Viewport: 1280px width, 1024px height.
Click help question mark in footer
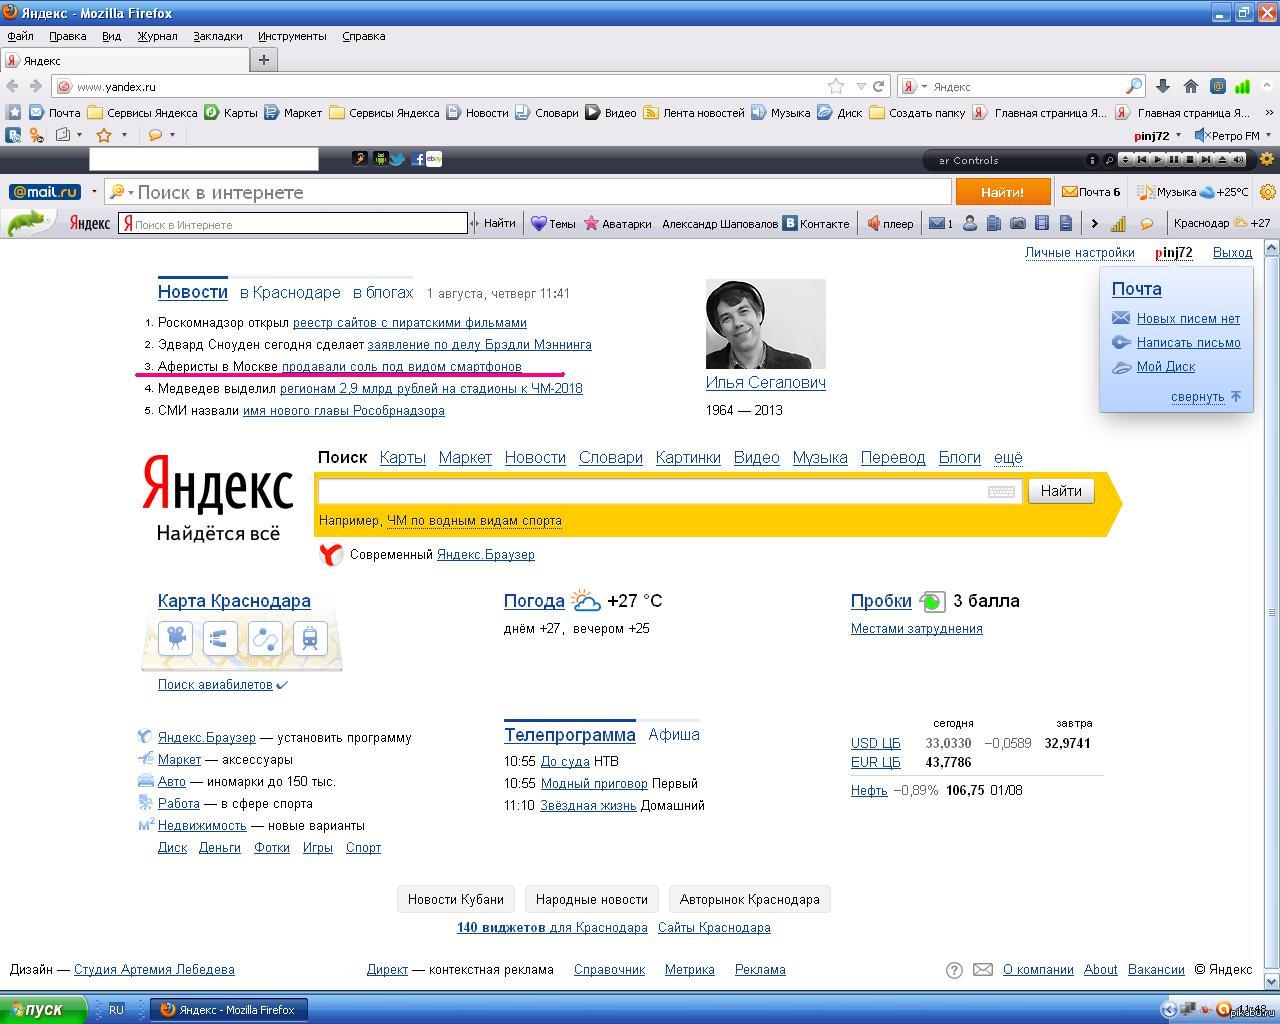(955, 970)
